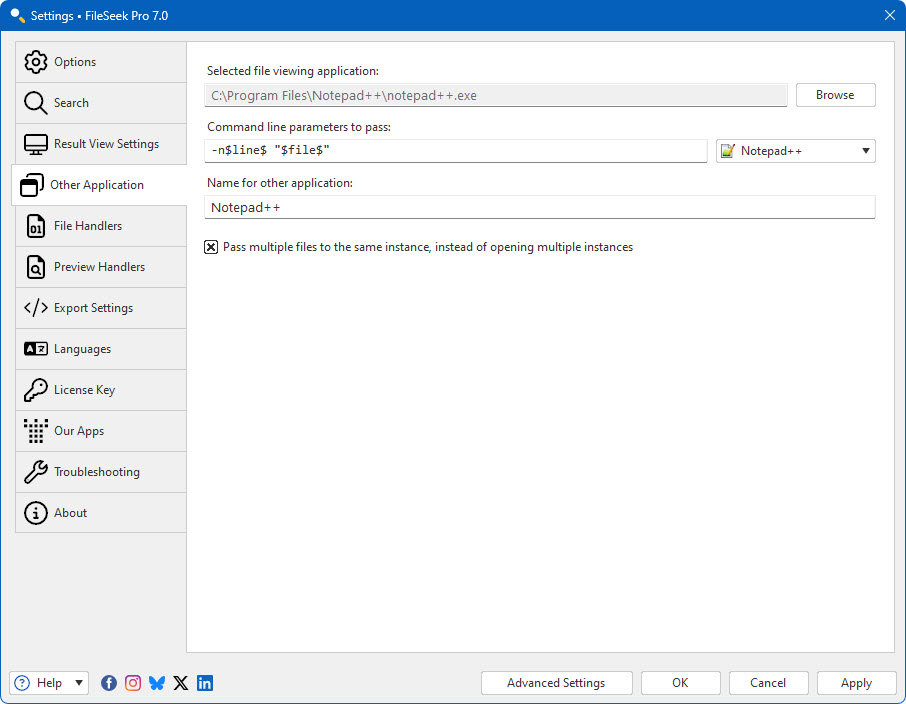Open the Troubleshooting tab label
This screenshot has height=704, width=906.
coord(96,472)
